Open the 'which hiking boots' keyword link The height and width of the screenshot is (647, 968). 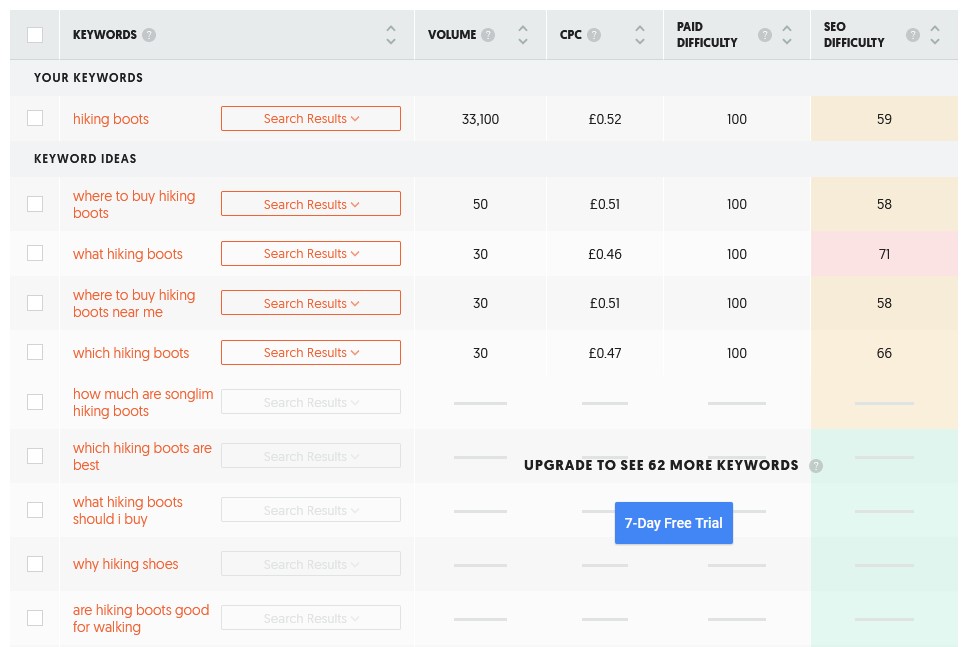pos(131,353)
